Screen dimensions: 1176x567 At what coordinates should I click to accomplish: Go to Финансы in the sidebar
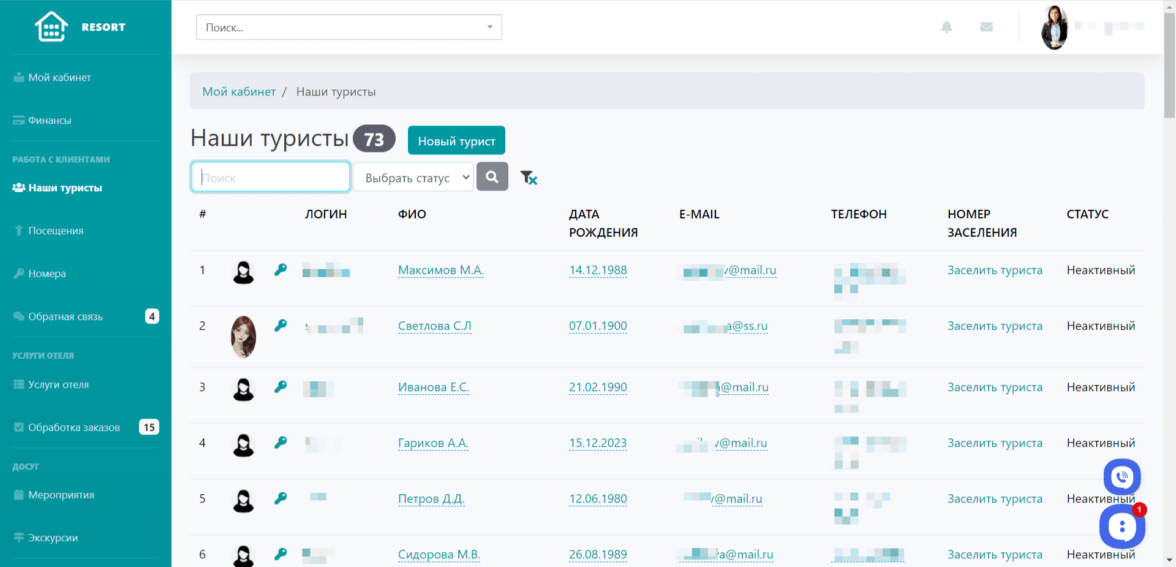(50, 120)
